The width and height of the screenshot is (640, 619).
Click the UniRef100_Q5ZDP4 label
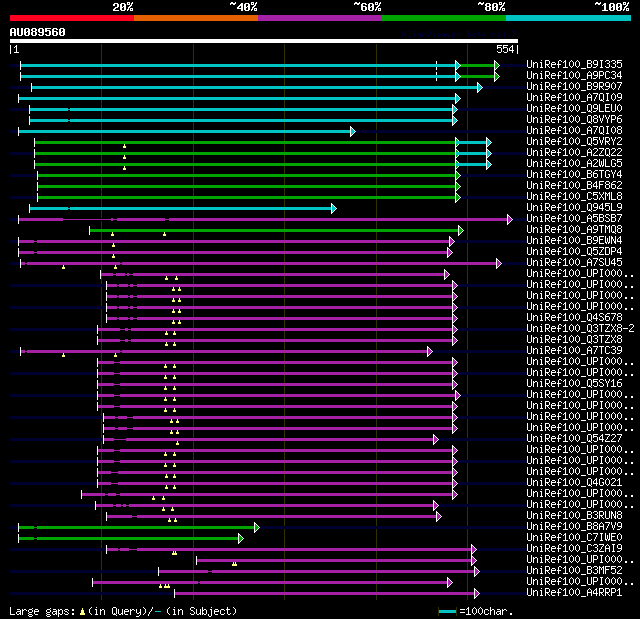point(574,252)
